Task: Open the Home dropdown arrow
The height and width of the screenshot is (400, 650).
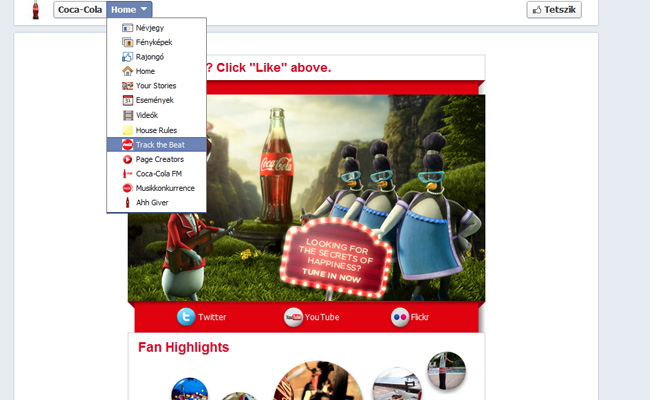Action: click(144, 9)
